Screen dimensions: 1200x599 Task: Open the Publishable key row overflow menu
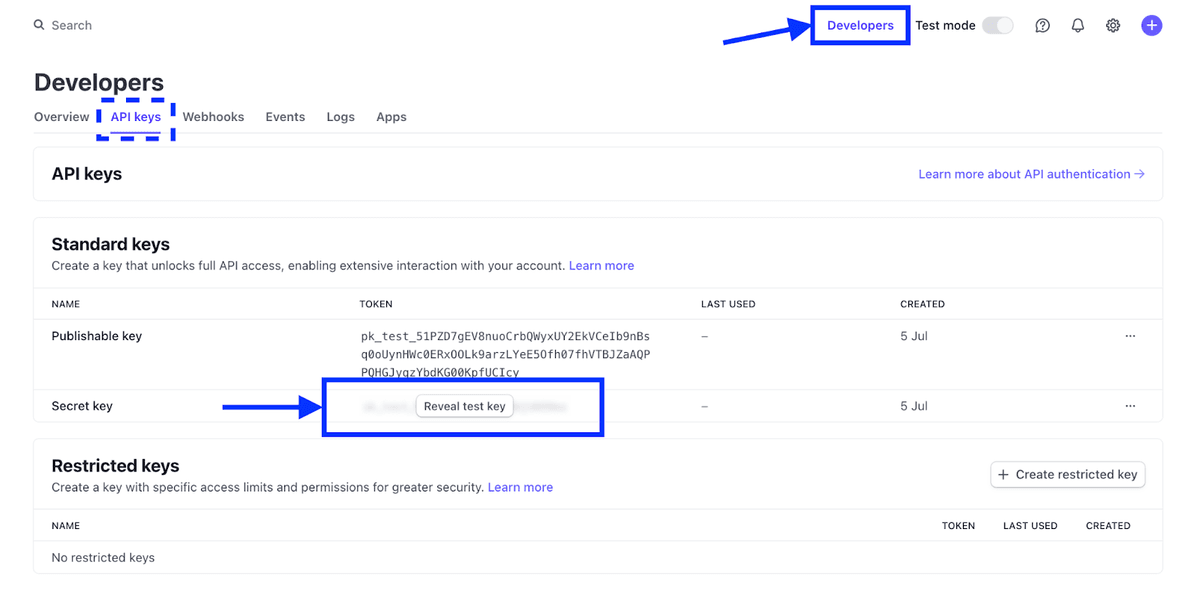tap(1130, 336)
